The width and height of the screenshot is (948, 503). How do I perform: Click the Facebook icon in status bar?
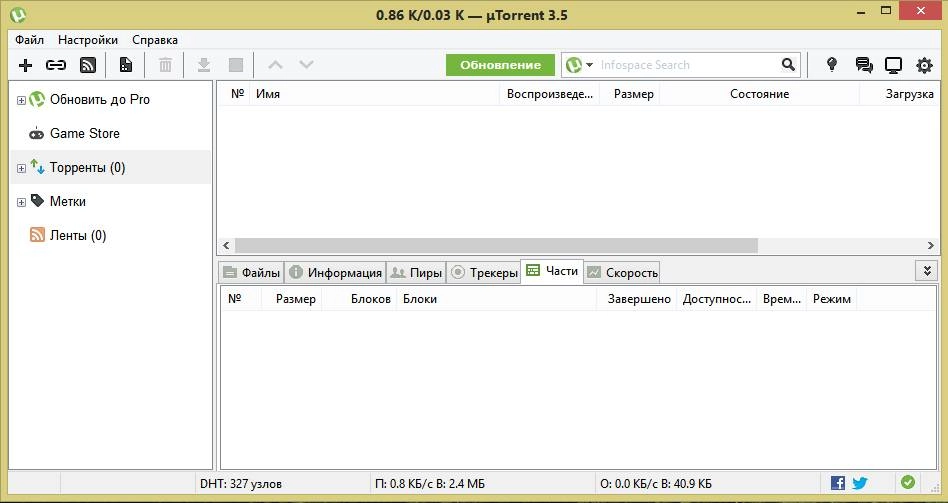click(x=838, y=483)
